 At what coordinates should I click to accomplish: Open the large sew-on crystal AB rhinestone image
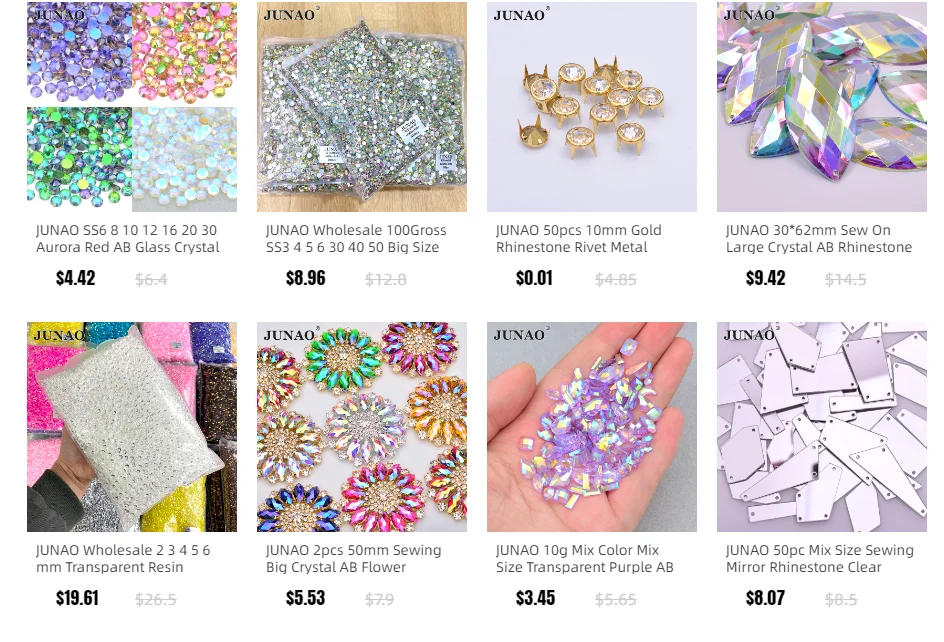822,107
